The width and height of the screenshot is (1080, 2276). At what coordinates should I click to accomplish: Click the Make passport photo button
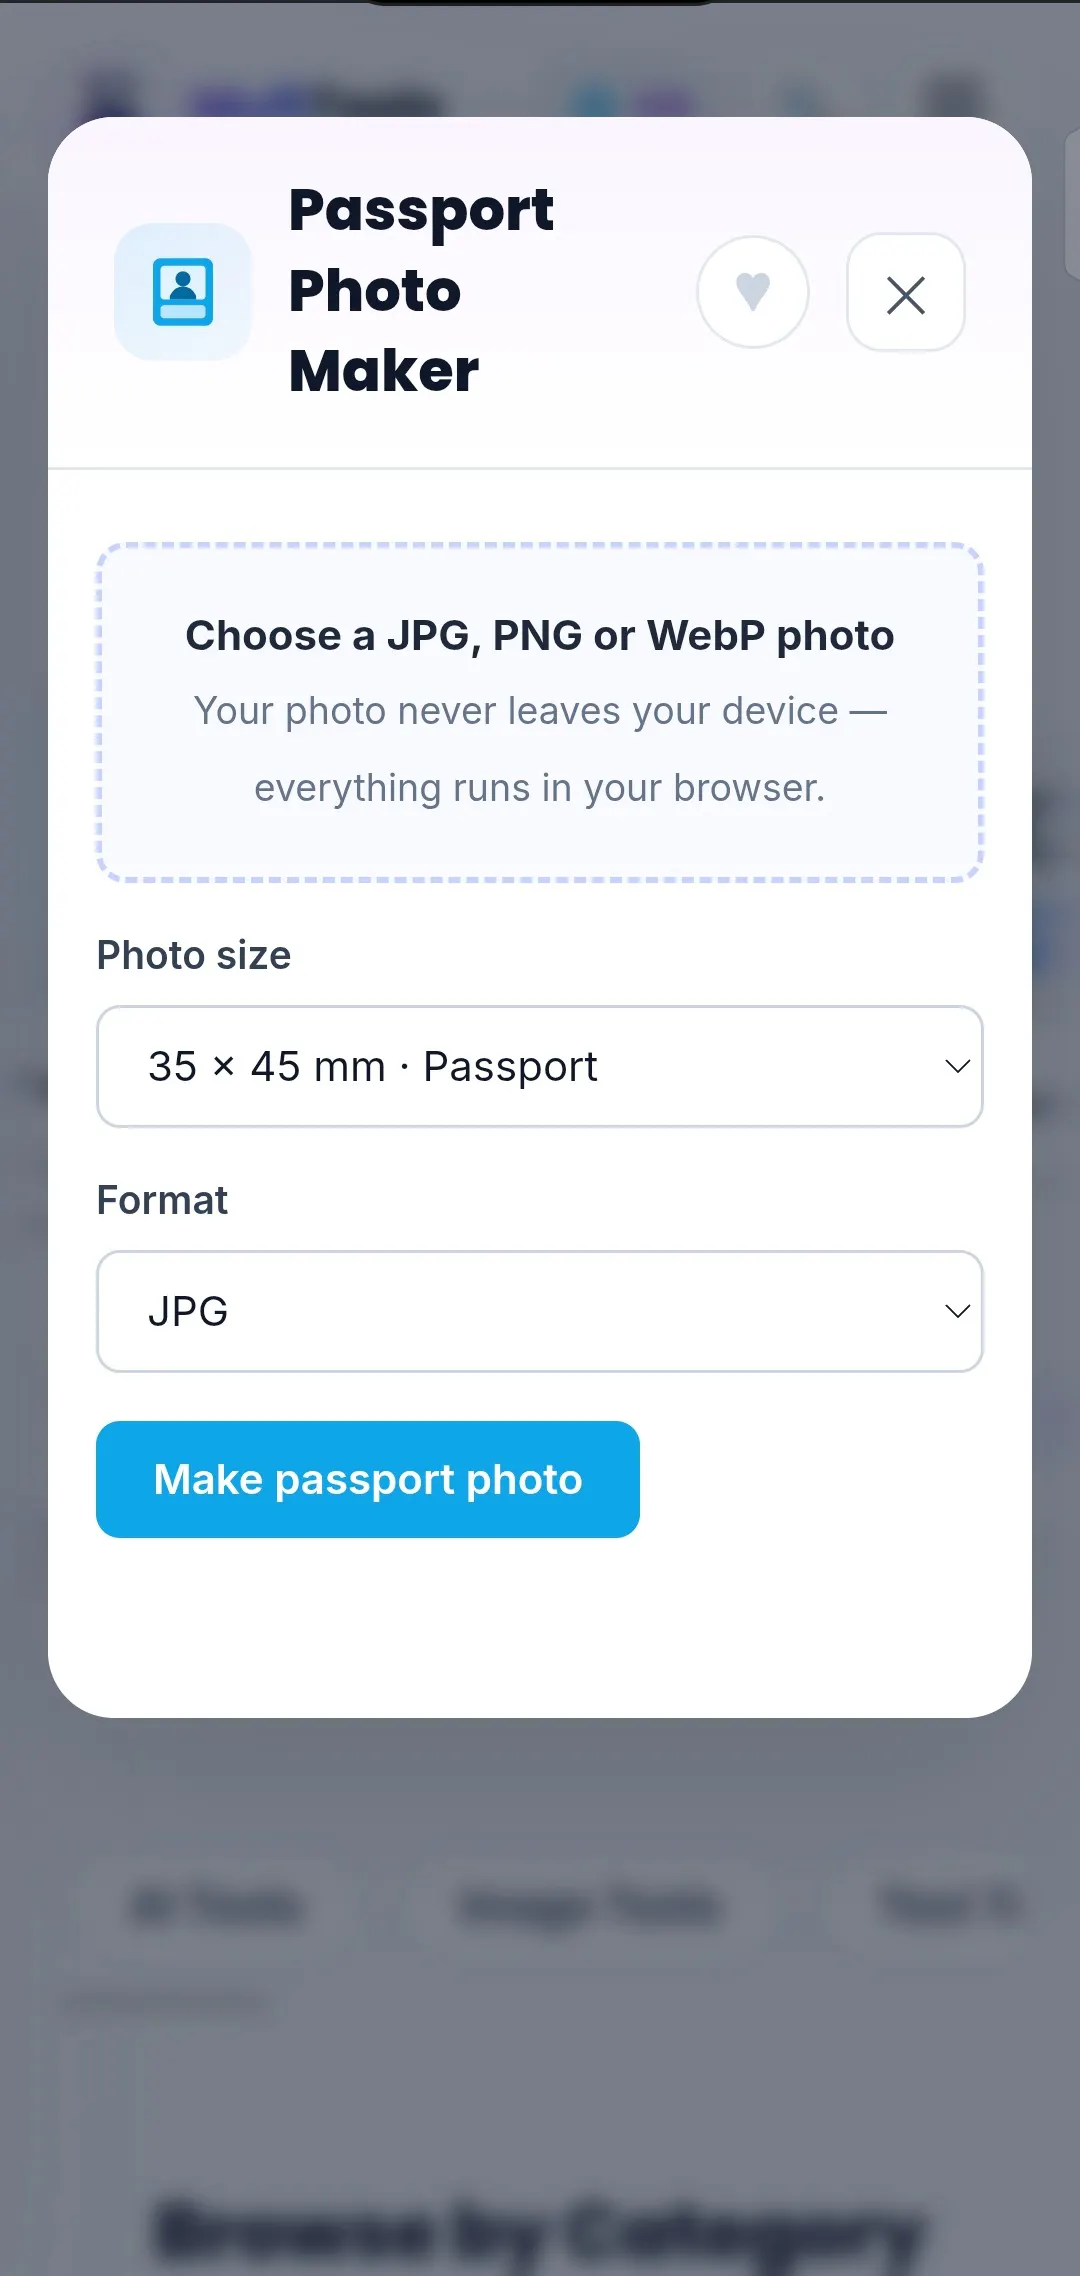tap(368, 1479)
